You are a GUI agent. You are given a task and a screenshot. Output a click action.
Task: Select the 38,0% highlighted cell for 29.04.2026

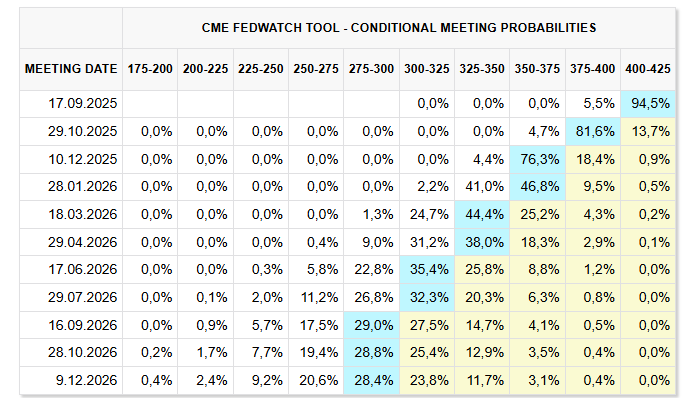482,242
